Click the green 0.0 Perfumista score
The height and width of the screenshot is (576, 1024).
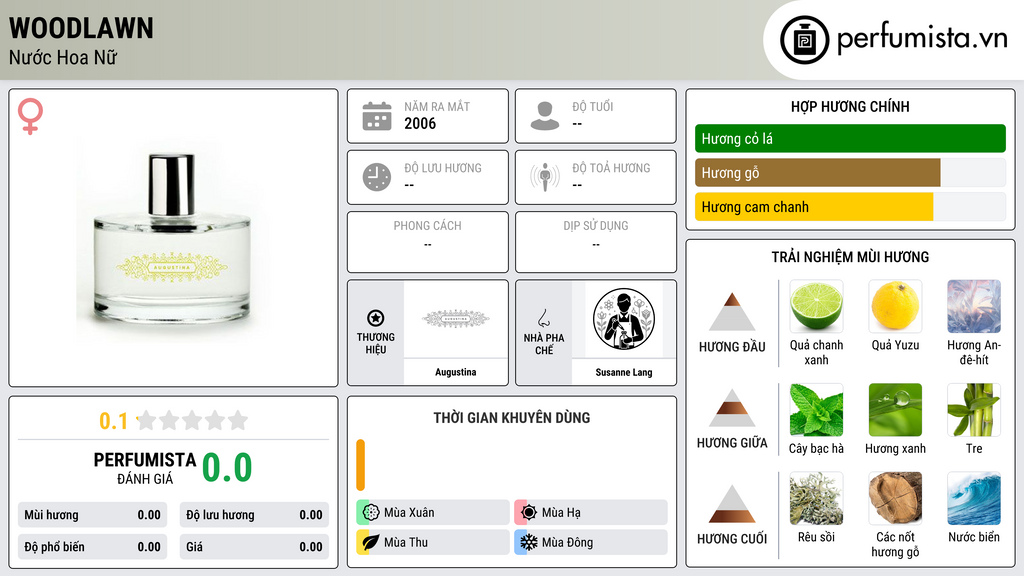tap(227, 468)
